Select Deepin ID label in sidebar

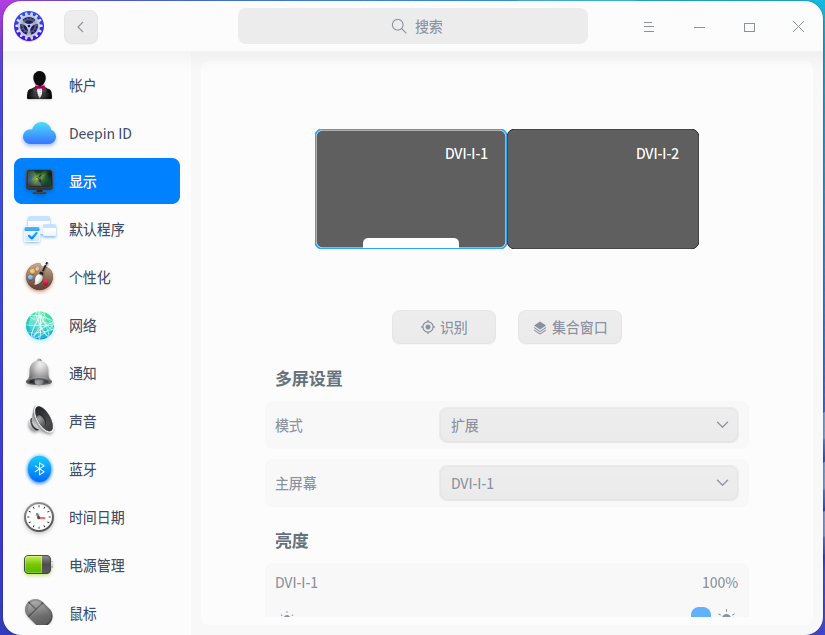click(x=100, y=134)
